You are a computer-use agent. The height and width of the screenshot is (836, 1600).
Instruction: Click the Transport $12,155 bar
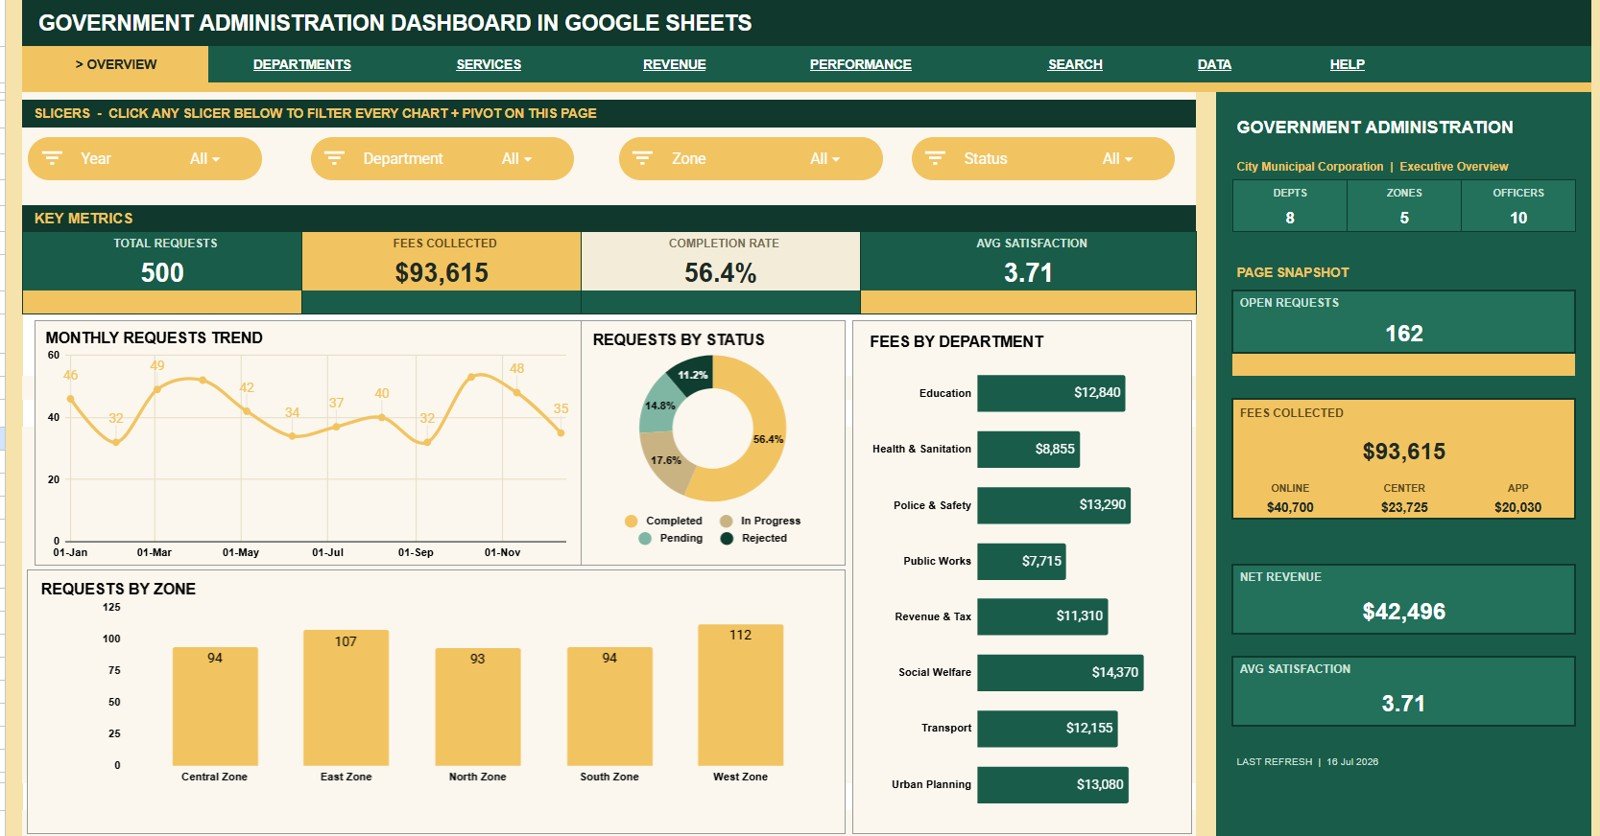point(1047,728)
